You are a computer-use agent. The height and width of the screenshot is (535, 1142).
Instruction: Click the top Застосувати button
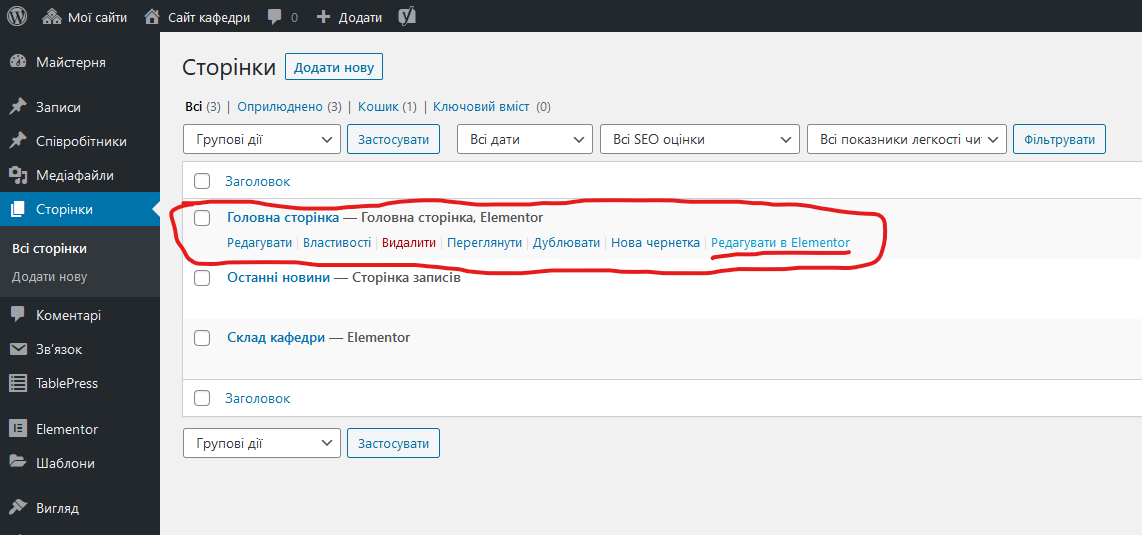point(393,139)
